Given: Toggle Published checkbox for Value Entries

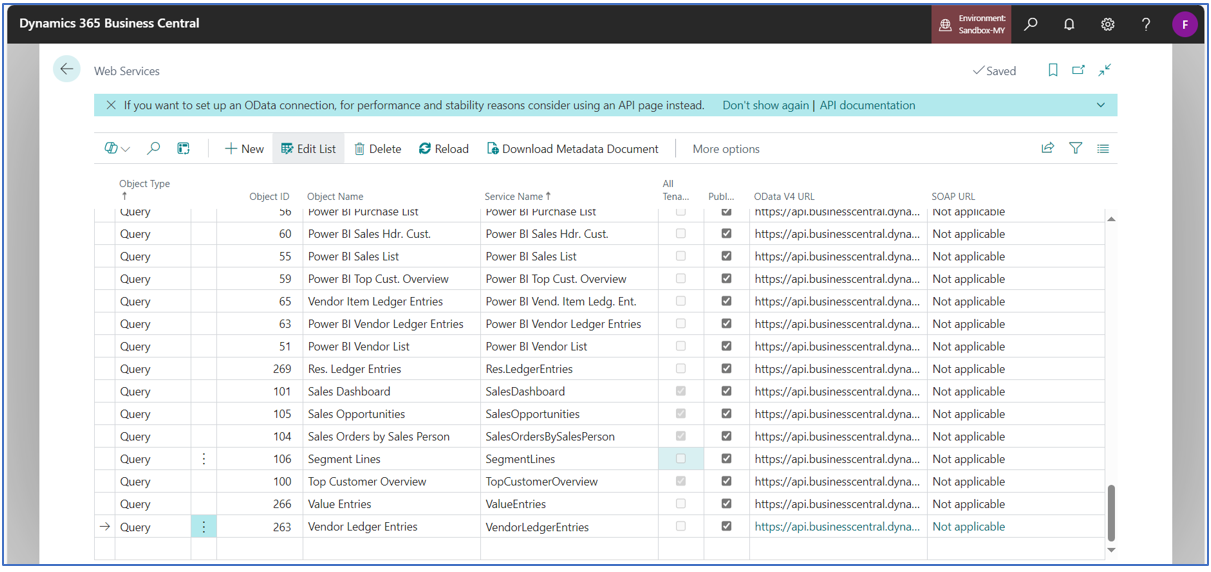Looking at the screenshot, I should point(726,504).
